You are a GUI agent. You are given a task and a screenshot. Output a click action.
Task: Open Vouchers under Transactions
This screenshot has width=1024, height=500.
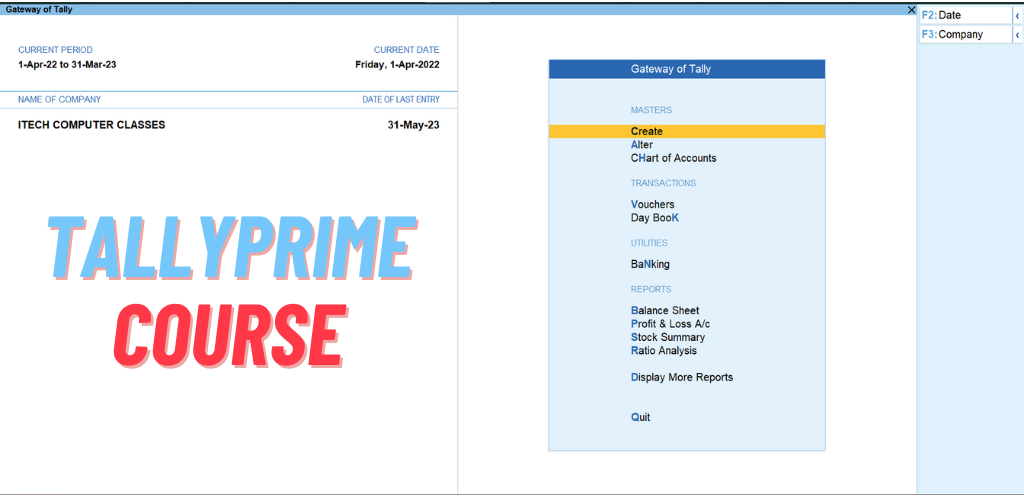pos(652,204)
